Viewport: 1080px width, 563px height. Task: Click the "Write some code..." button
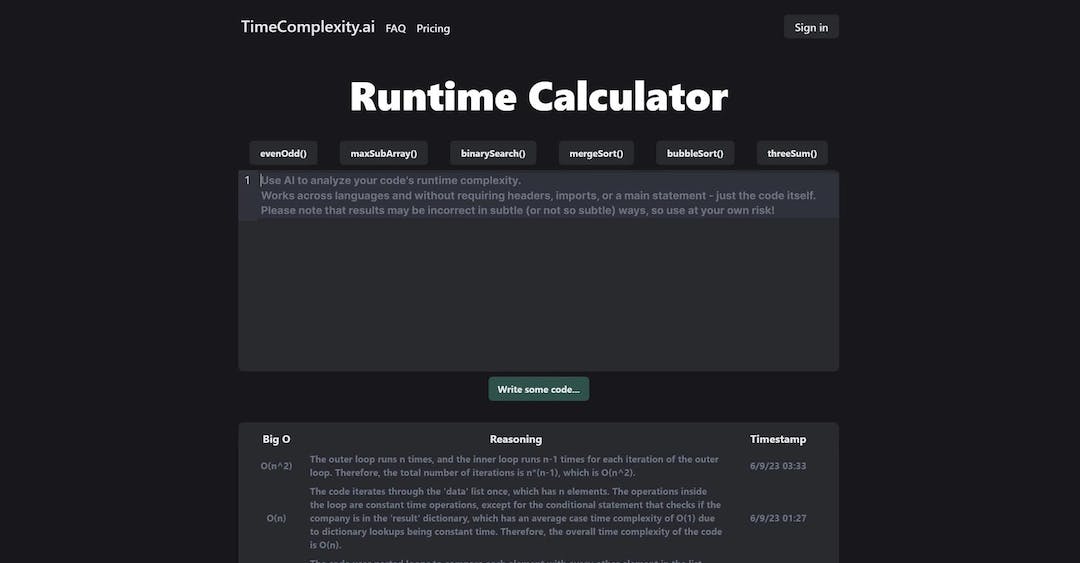539,389
